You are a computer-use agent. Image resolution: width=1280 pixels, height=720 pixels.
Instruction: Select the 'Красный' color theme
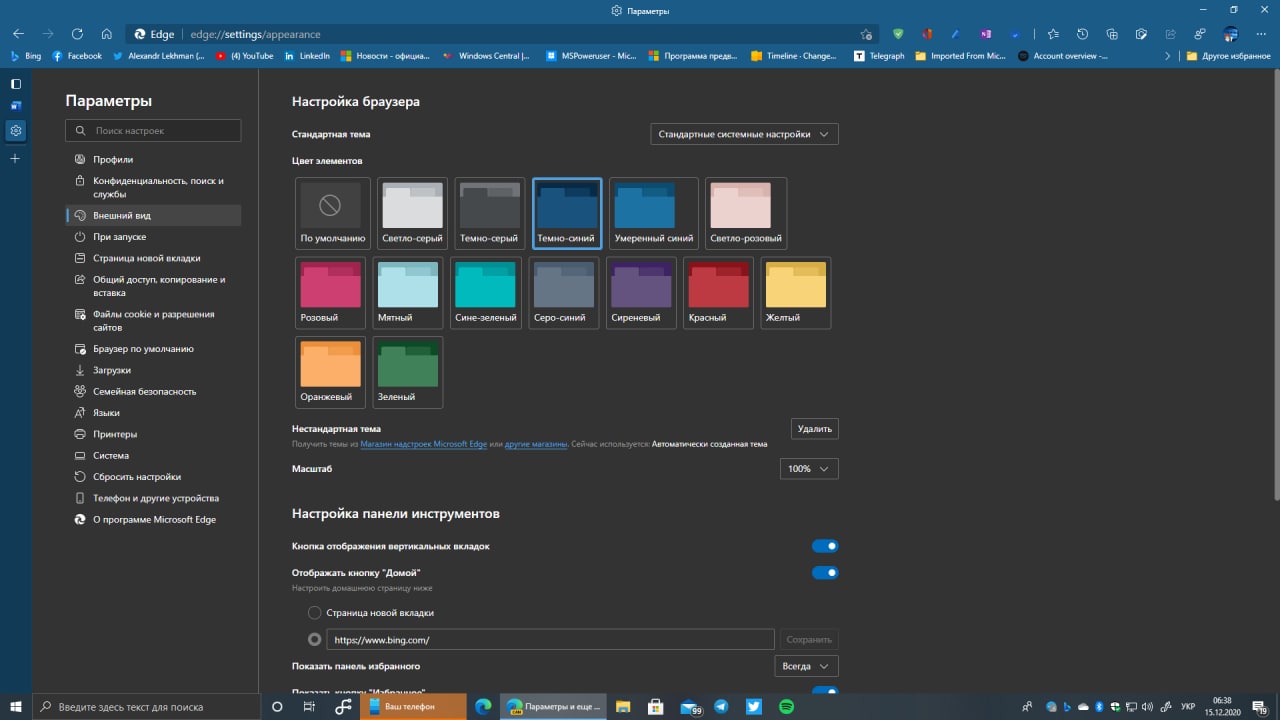[x=718, y=293]
